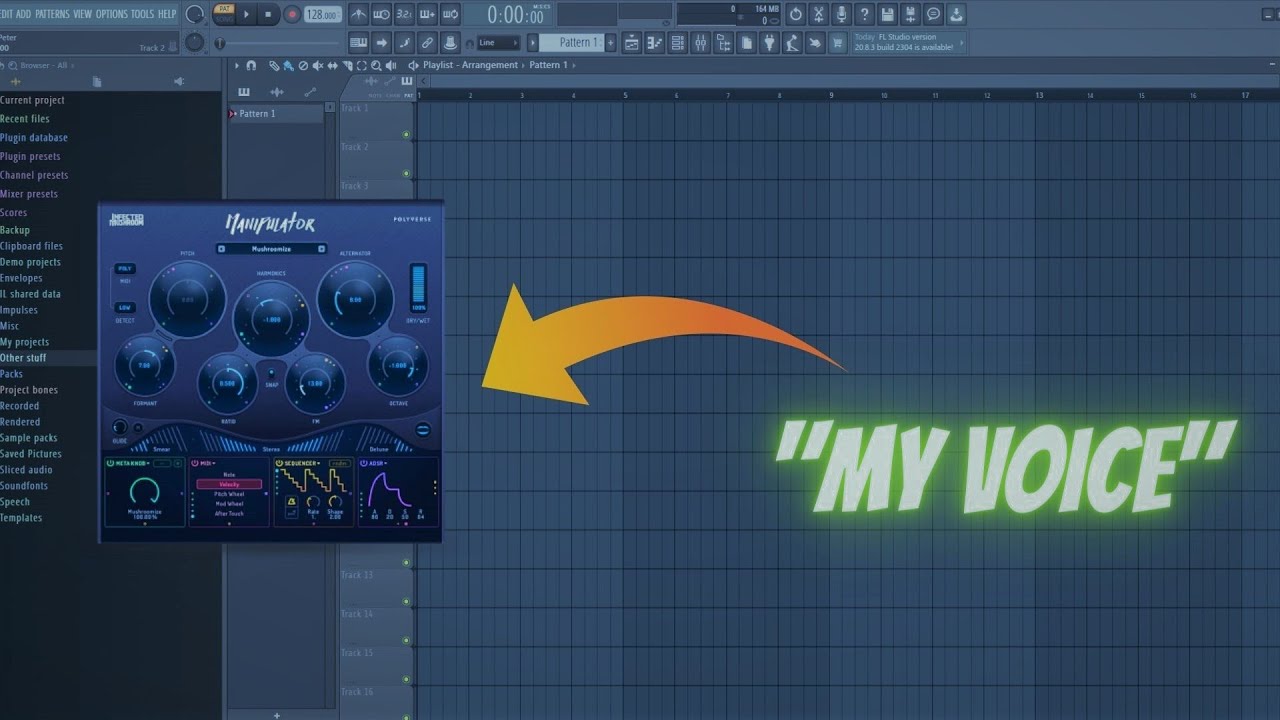Open the PATTERNS menu

(x=52, y=14)
